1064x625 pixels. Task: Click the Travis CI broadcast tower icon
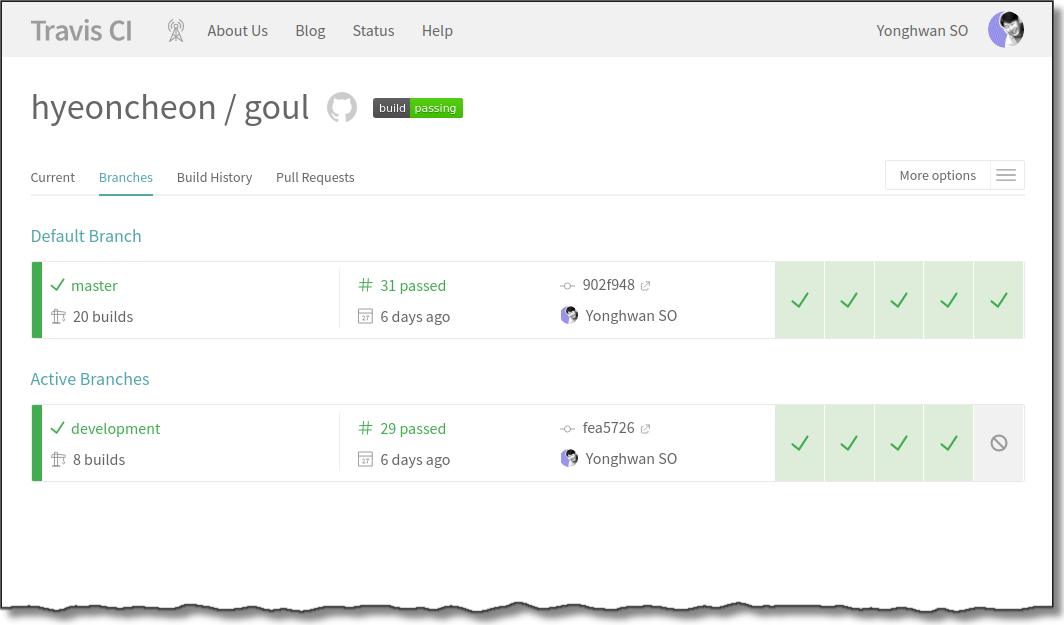(x=176, y=31)
